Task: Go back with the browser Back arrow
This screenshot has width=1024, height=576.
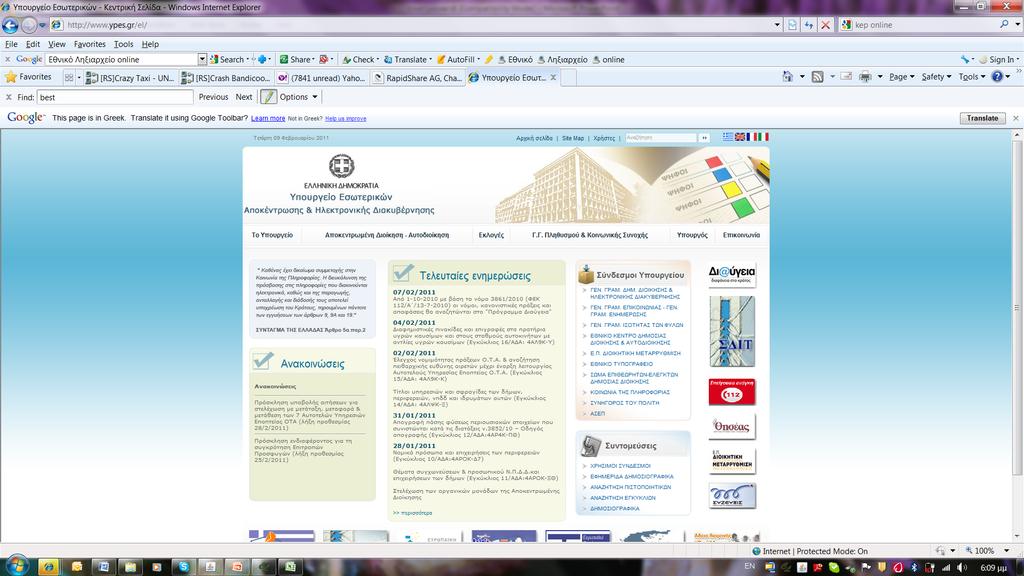Action: [x=10, y=25]
